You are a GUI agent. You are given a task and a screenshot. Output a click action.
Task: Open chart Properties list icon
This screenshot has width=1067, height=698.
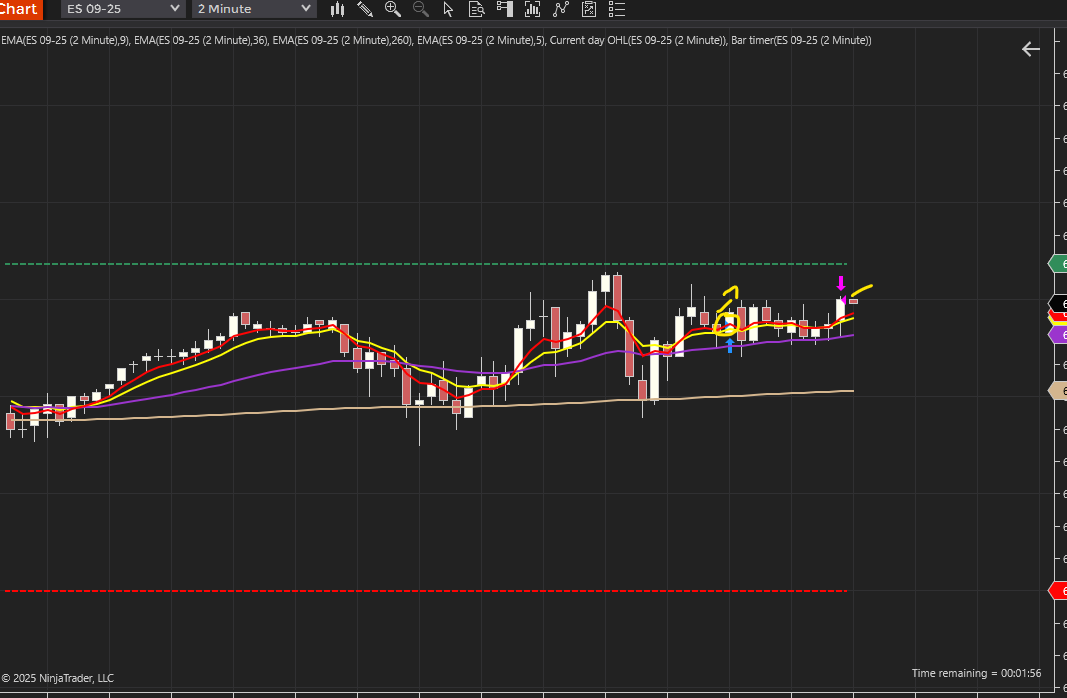[617, 9]
